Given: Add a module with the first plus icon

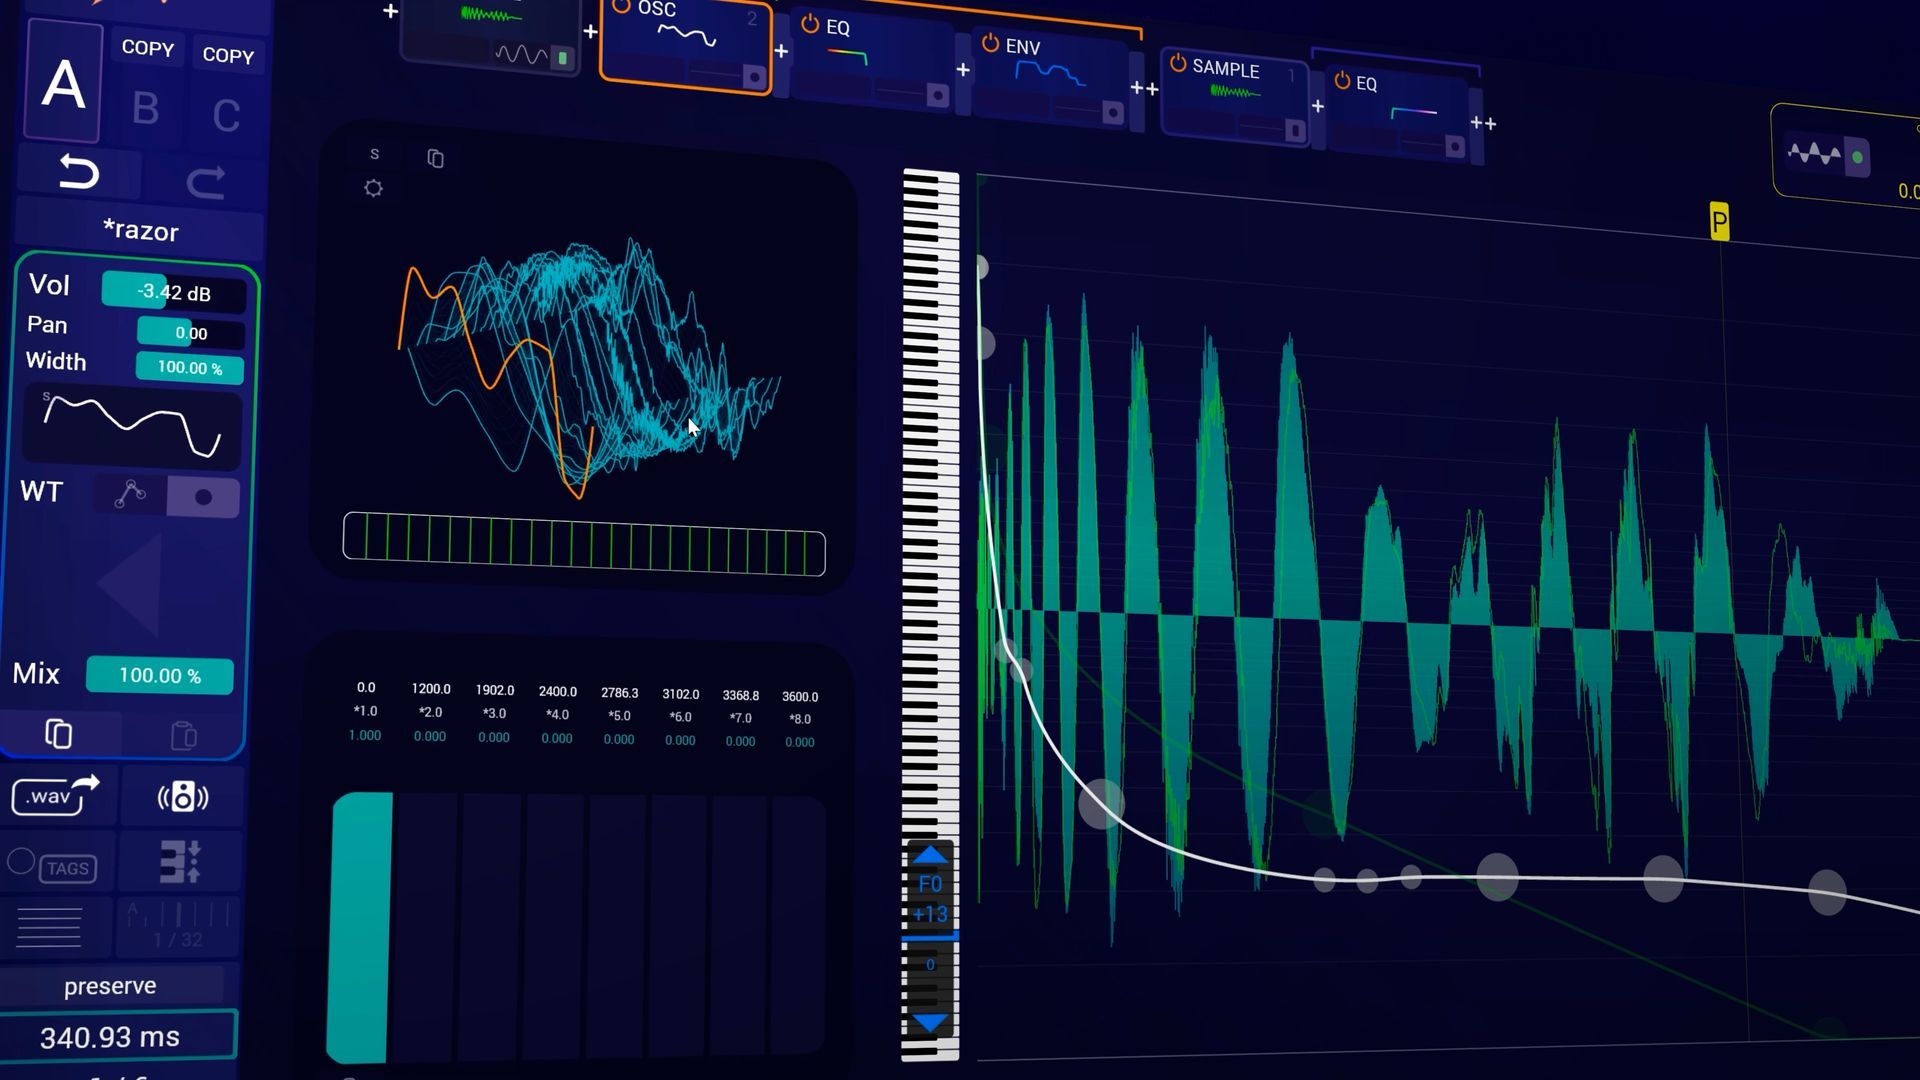Looking at the screenshot, I should click(x=391, y=11).
